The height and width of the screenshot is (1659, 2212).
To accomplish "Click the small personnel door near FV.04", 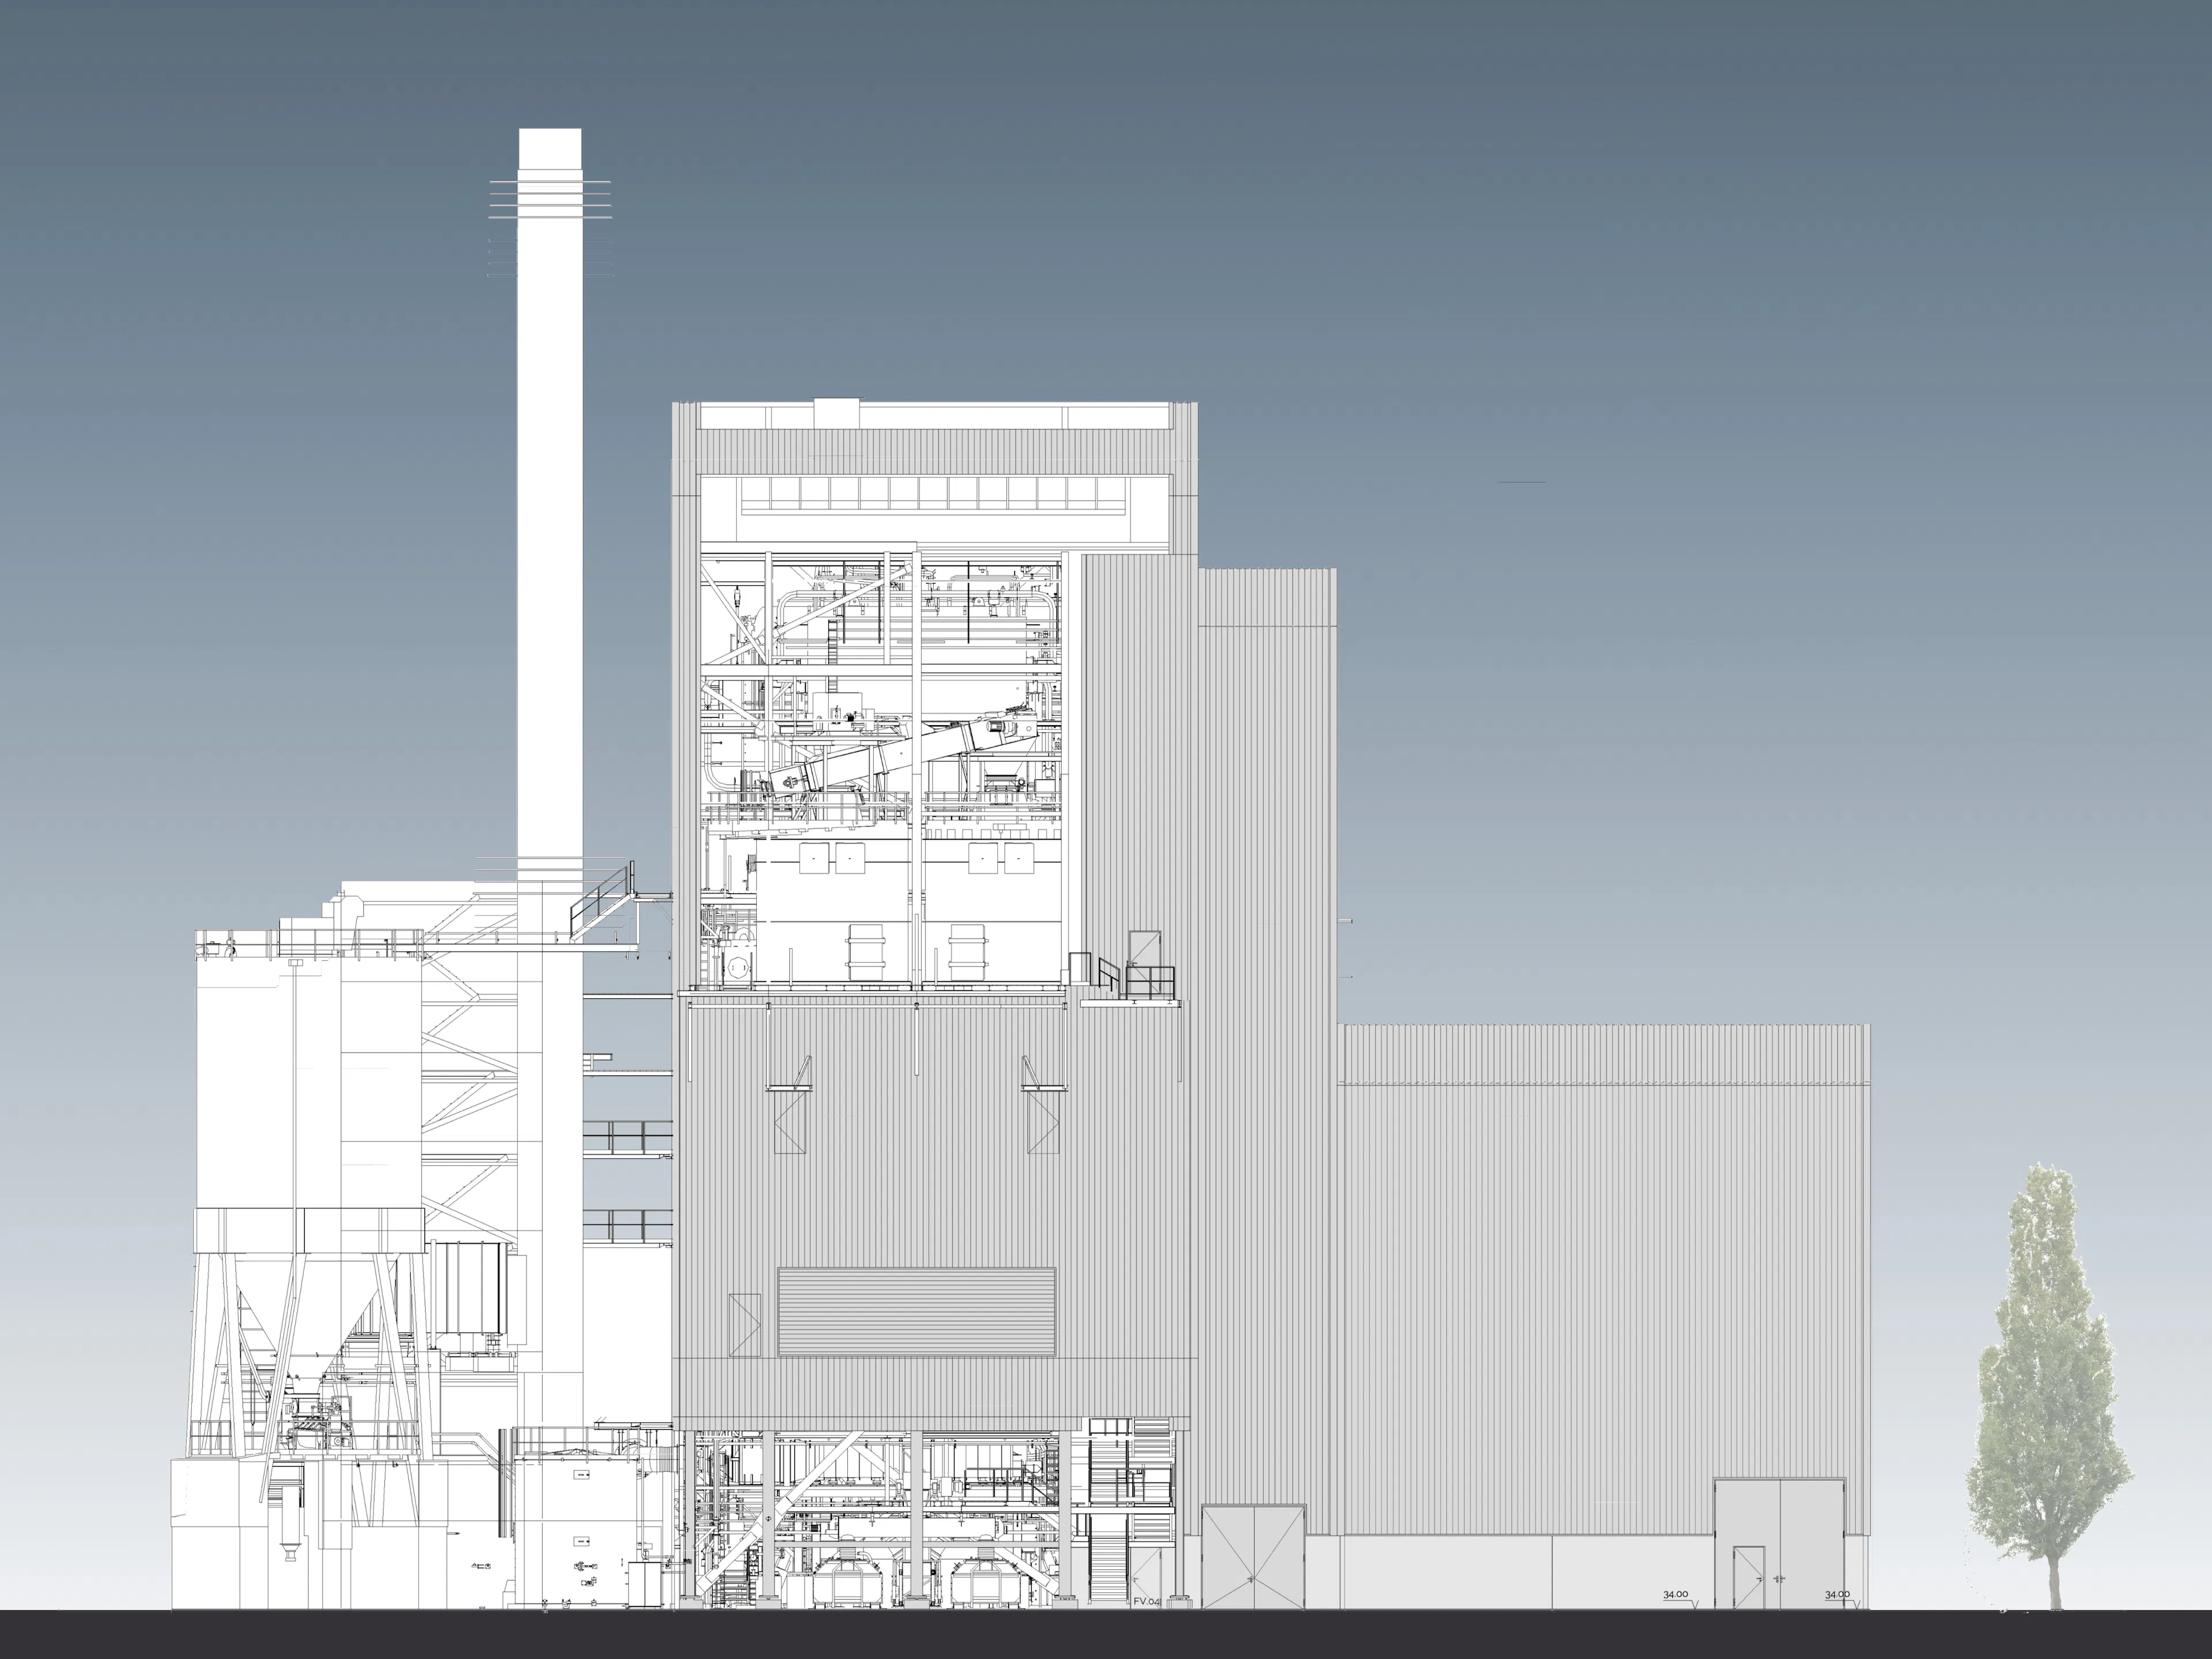I will coord(1146,1570).
